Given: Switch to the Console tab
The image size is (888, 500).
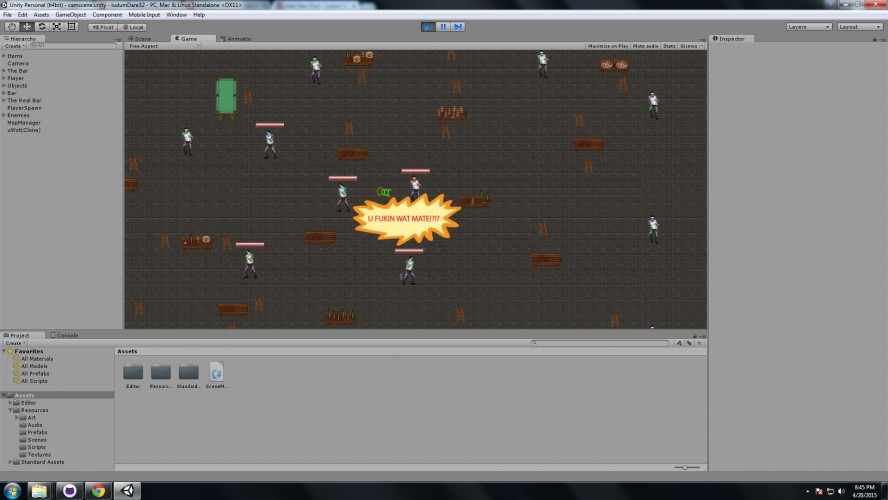Looking at the screenshot, I should [x=64, y=335].
